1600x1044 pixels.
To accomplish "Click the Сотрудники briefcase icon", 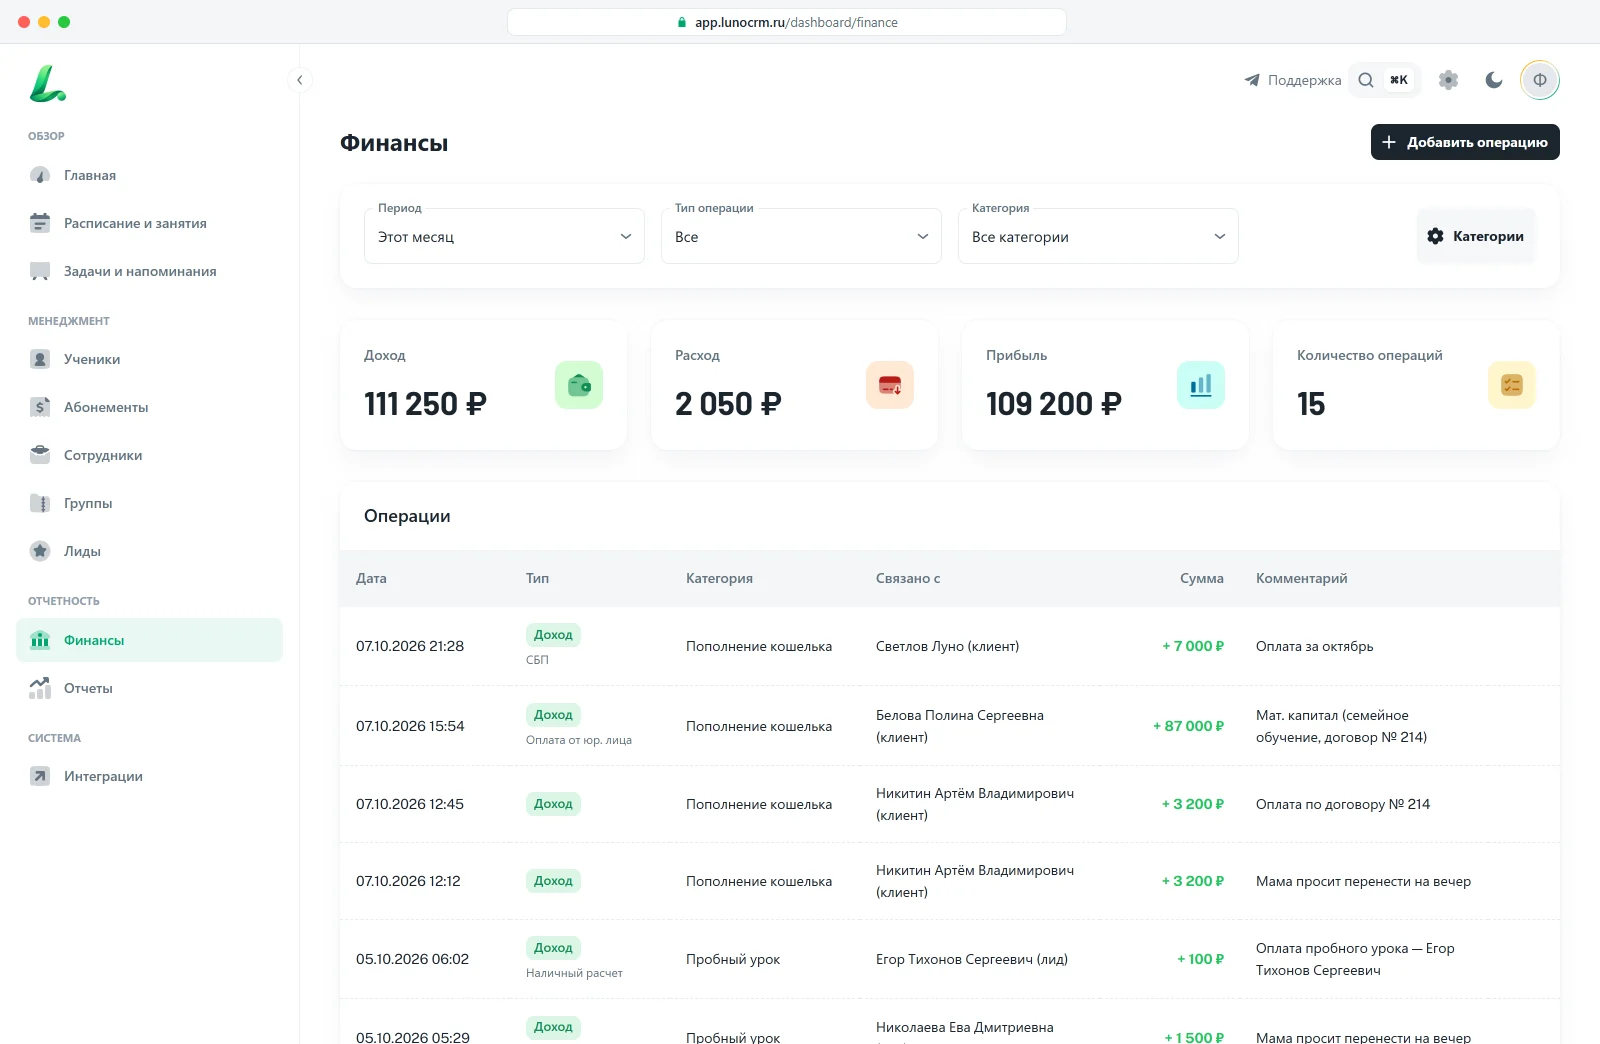I will 40,455.
